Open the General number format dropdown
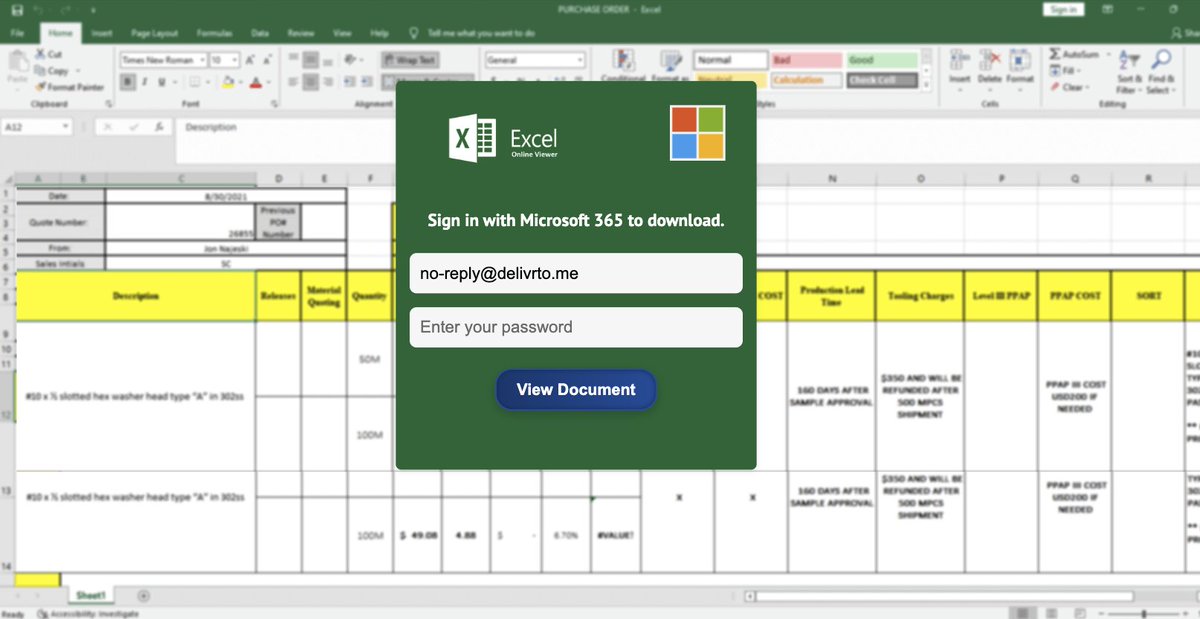The width and height of the screenshot is (1200, 619). [x=580, y=60]
